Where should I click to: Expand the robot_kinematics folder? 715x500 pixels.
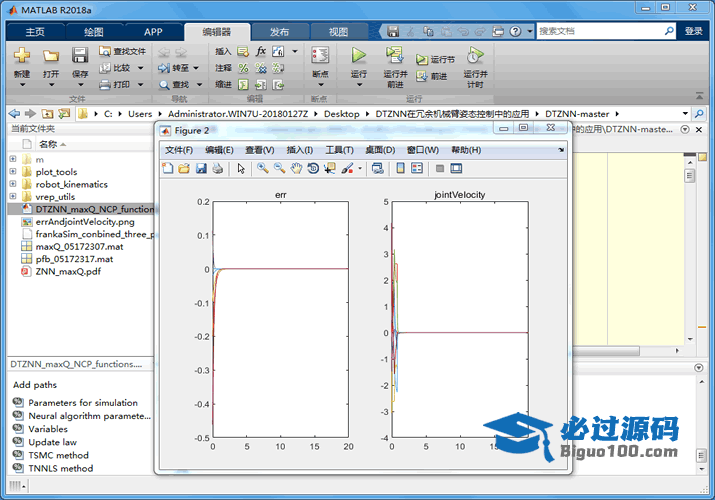point(13,184)
